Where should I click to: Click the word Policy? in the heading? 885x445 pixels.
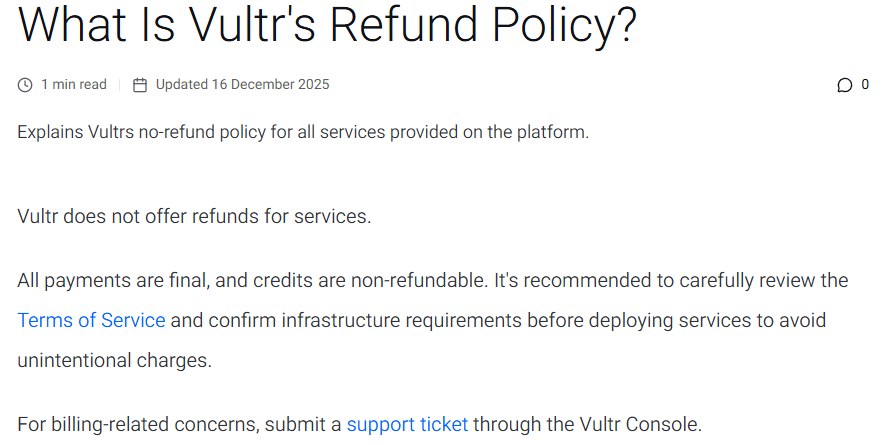(565, 26)
